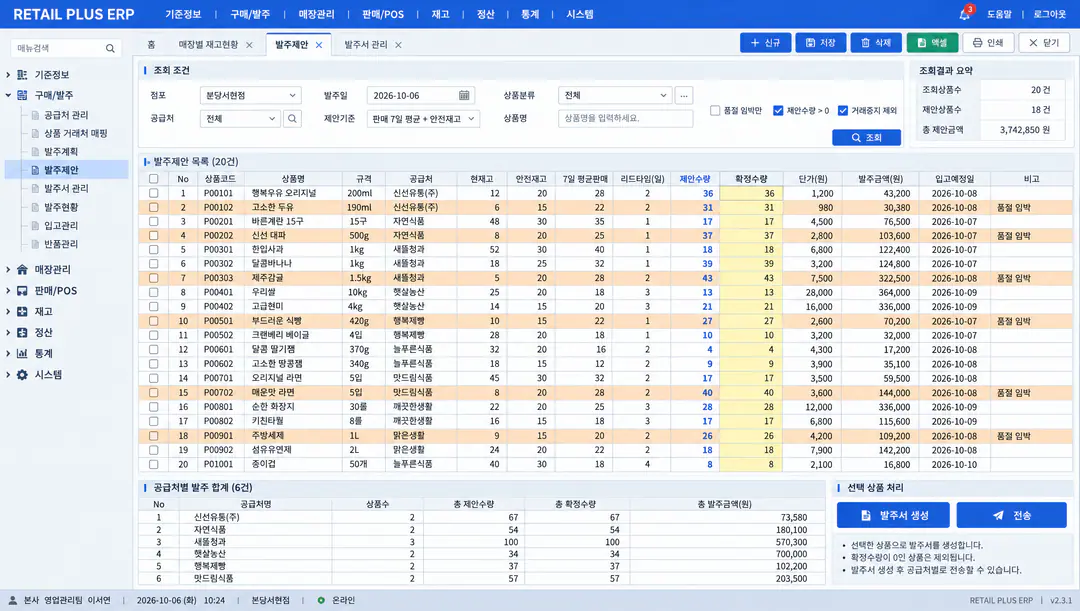
Task: Click the 발주서 생성 button
Action: click(x=893, y=515)
